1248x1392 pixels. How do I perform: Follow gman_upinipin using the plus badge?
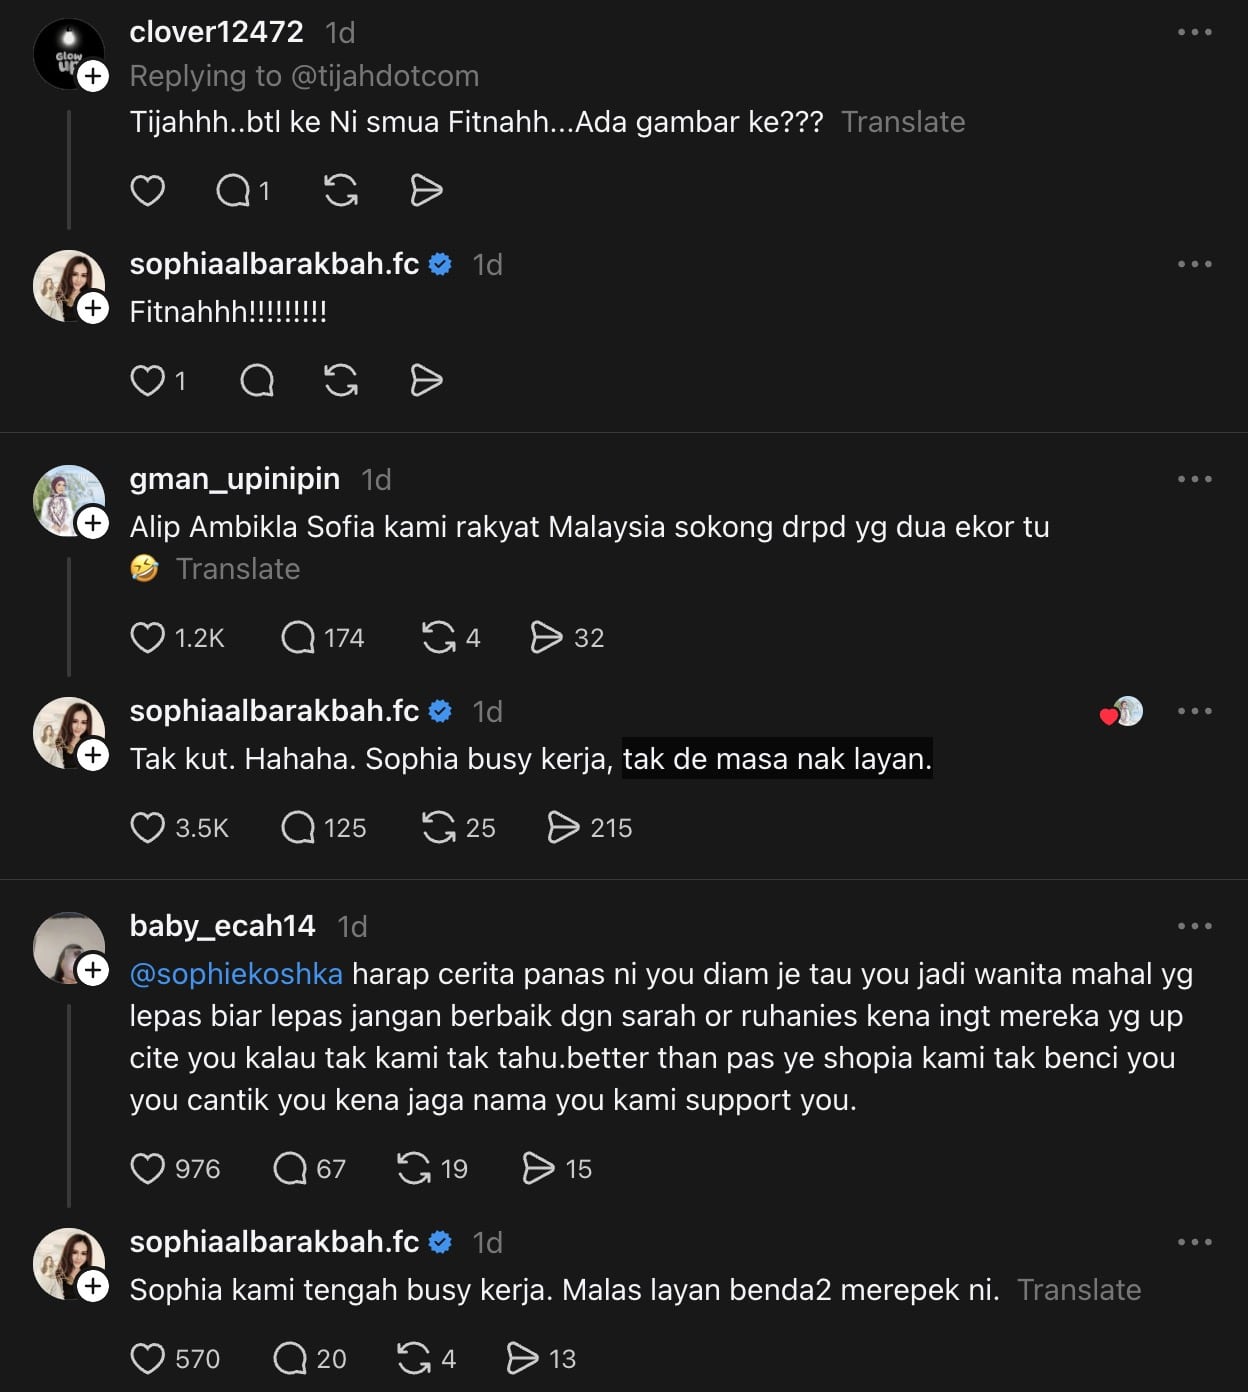tap(93, 523)
